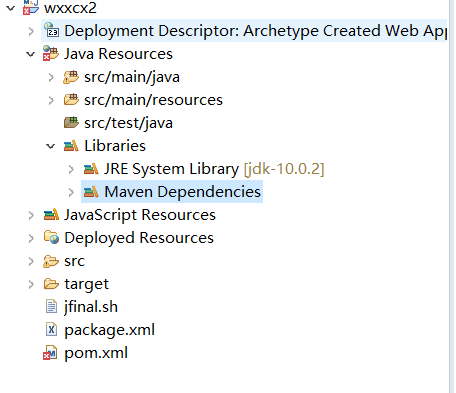Click the pom.xml Maven file icon
The image size is (456, 393).
tap(50, 353)
